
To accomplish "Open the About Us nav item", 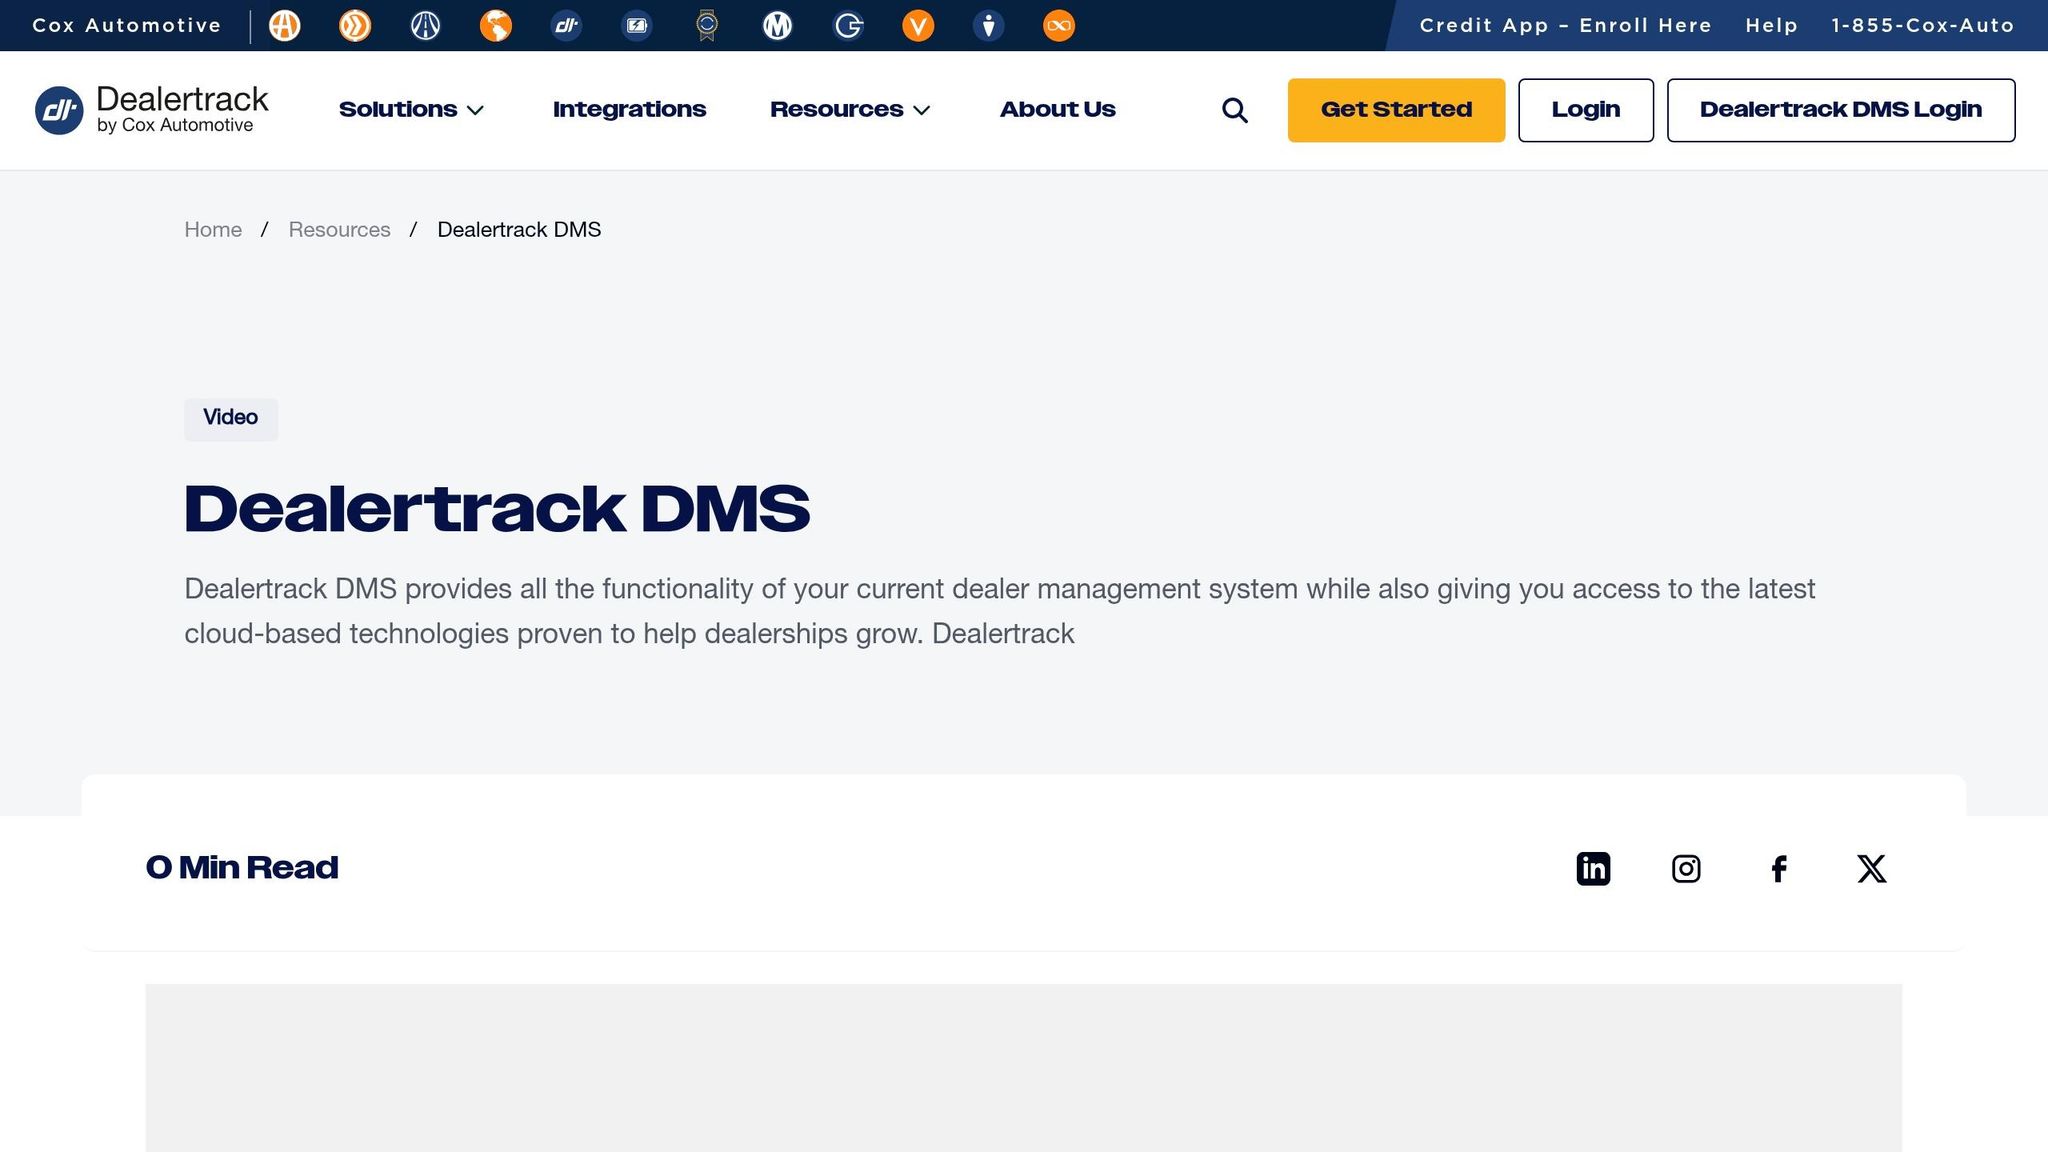I will pyautogui.click(x=1057, y=110).
